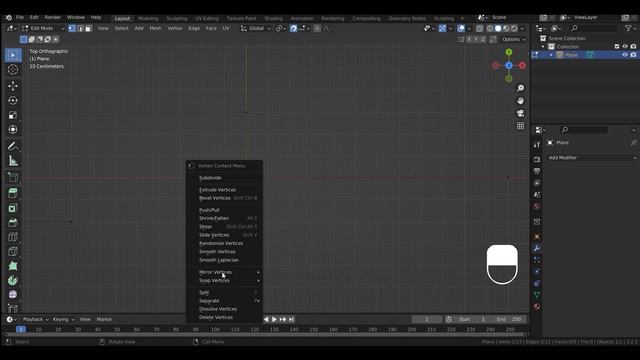Image resolution: width=640 pixels, height=360 pixels.
Task: Enable face select mode
Action: (x=88, y=28)
